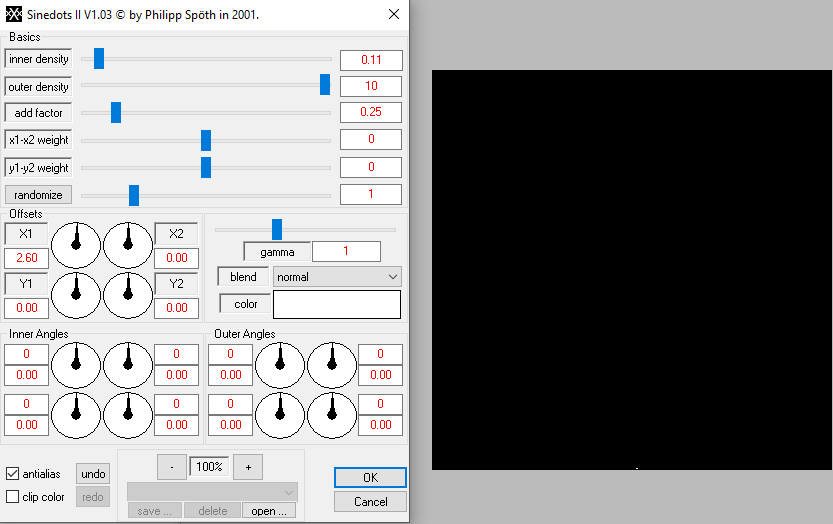The width and height of the screenshot is (833, 524).
Task: Click the bottom-right Inner Angles dial
Action: 128,415
